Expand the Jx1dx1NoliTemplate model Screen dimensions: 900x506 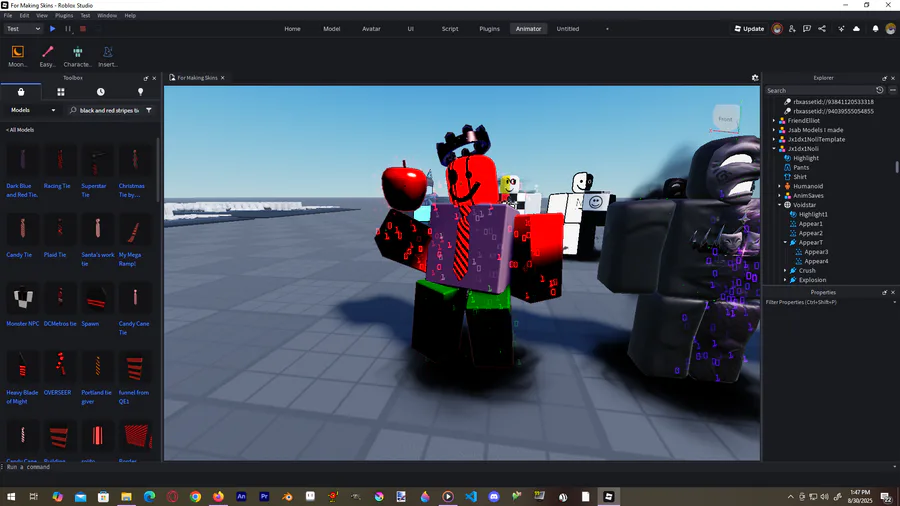774,139
